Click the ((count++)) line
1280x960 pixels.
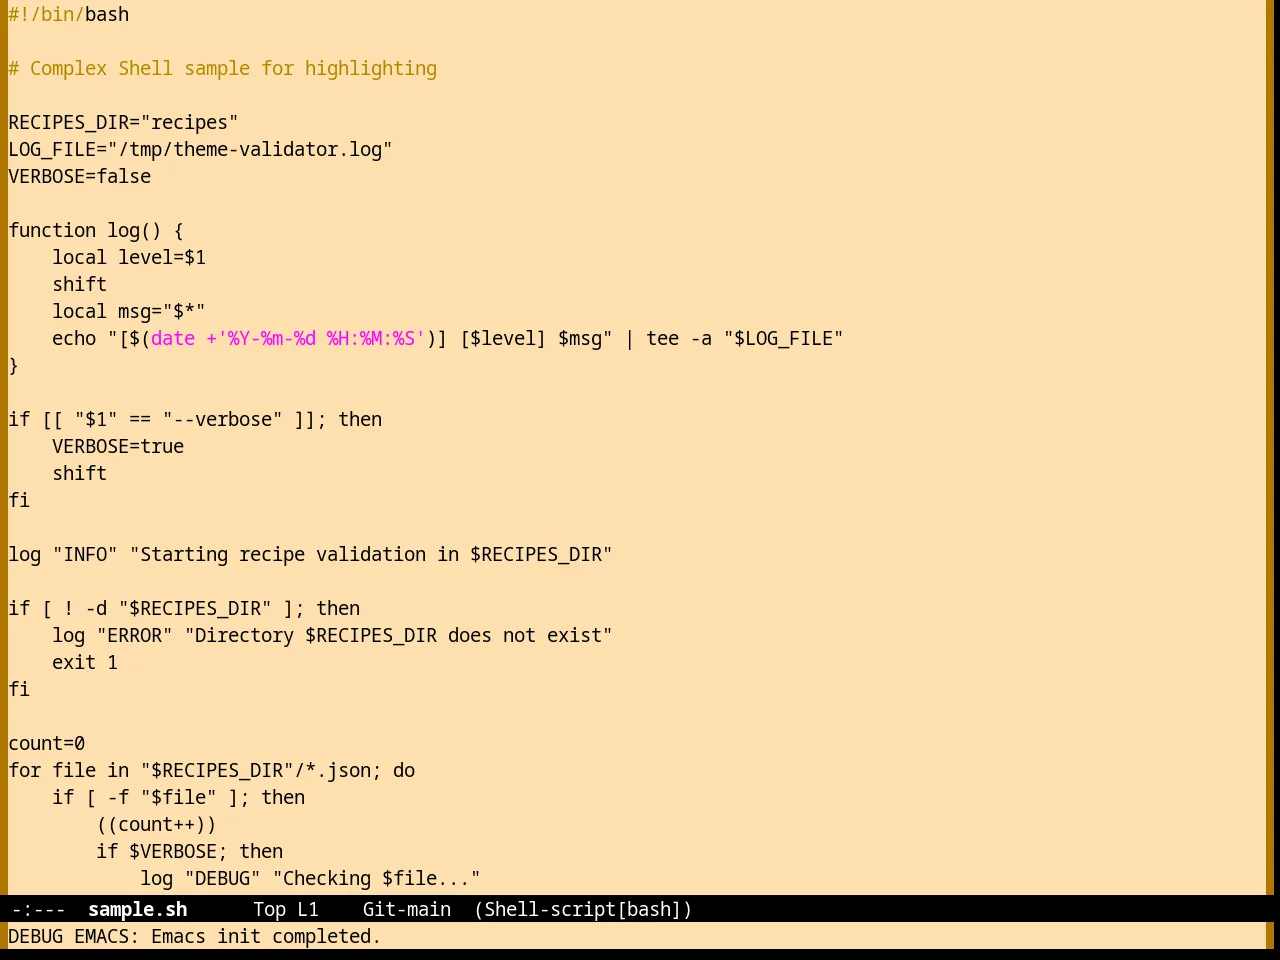pos(156,824)
